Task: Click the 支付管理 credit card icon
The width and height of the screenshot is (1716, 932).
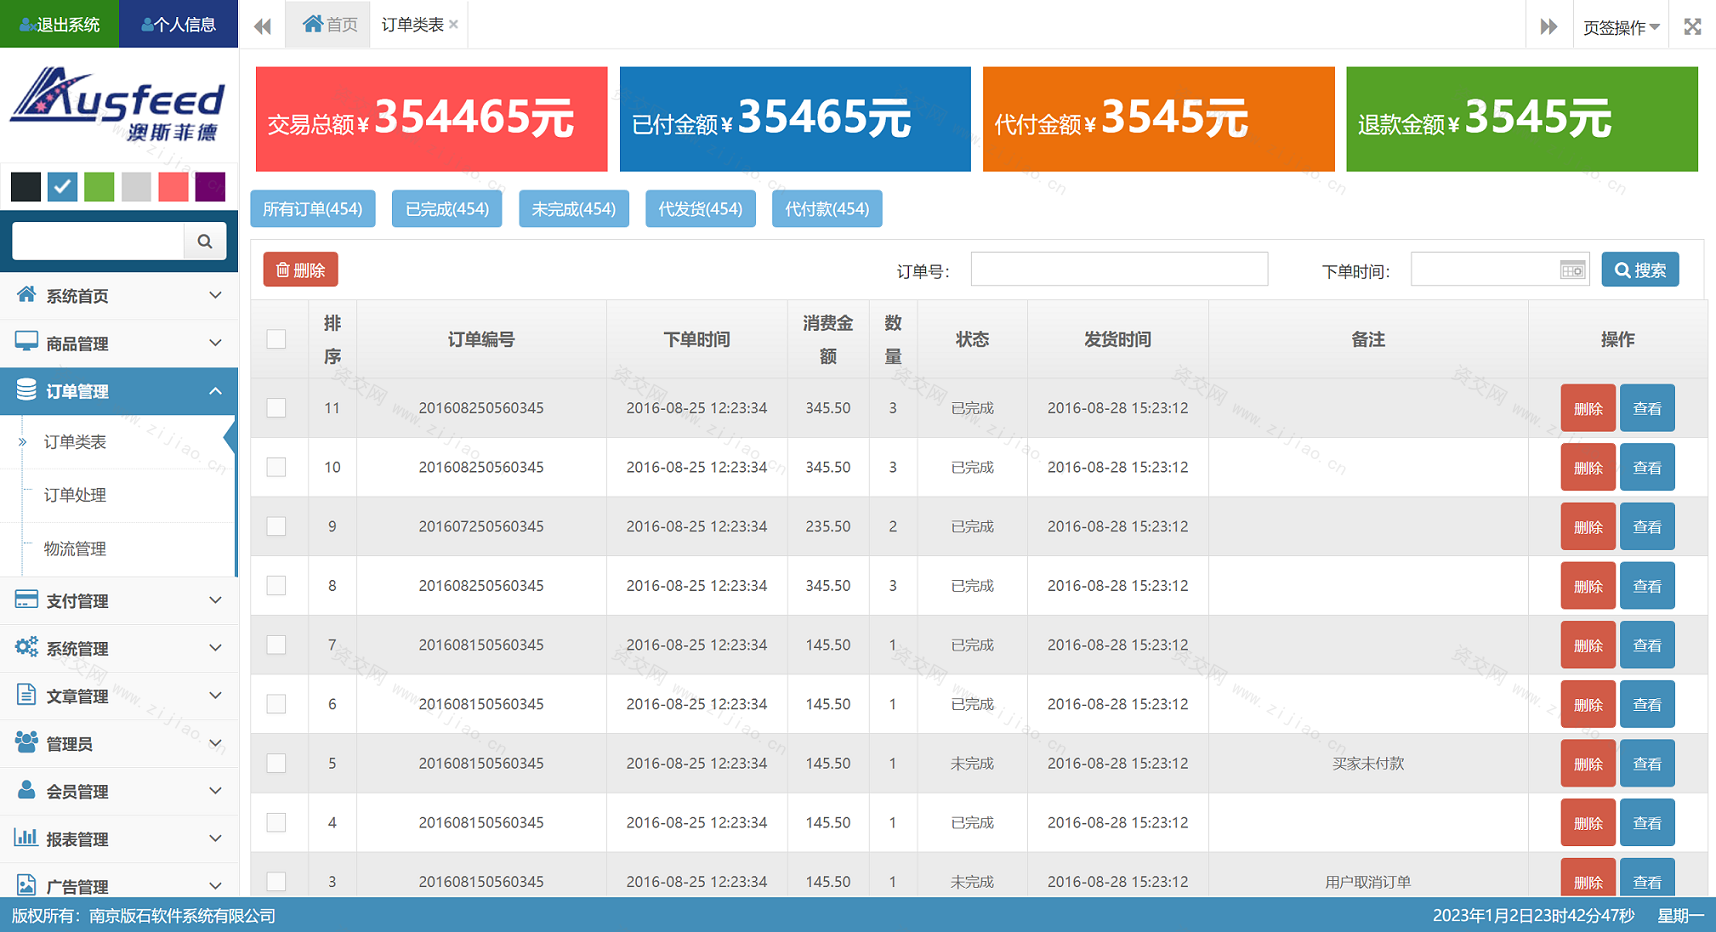Action: pos(26,599)
